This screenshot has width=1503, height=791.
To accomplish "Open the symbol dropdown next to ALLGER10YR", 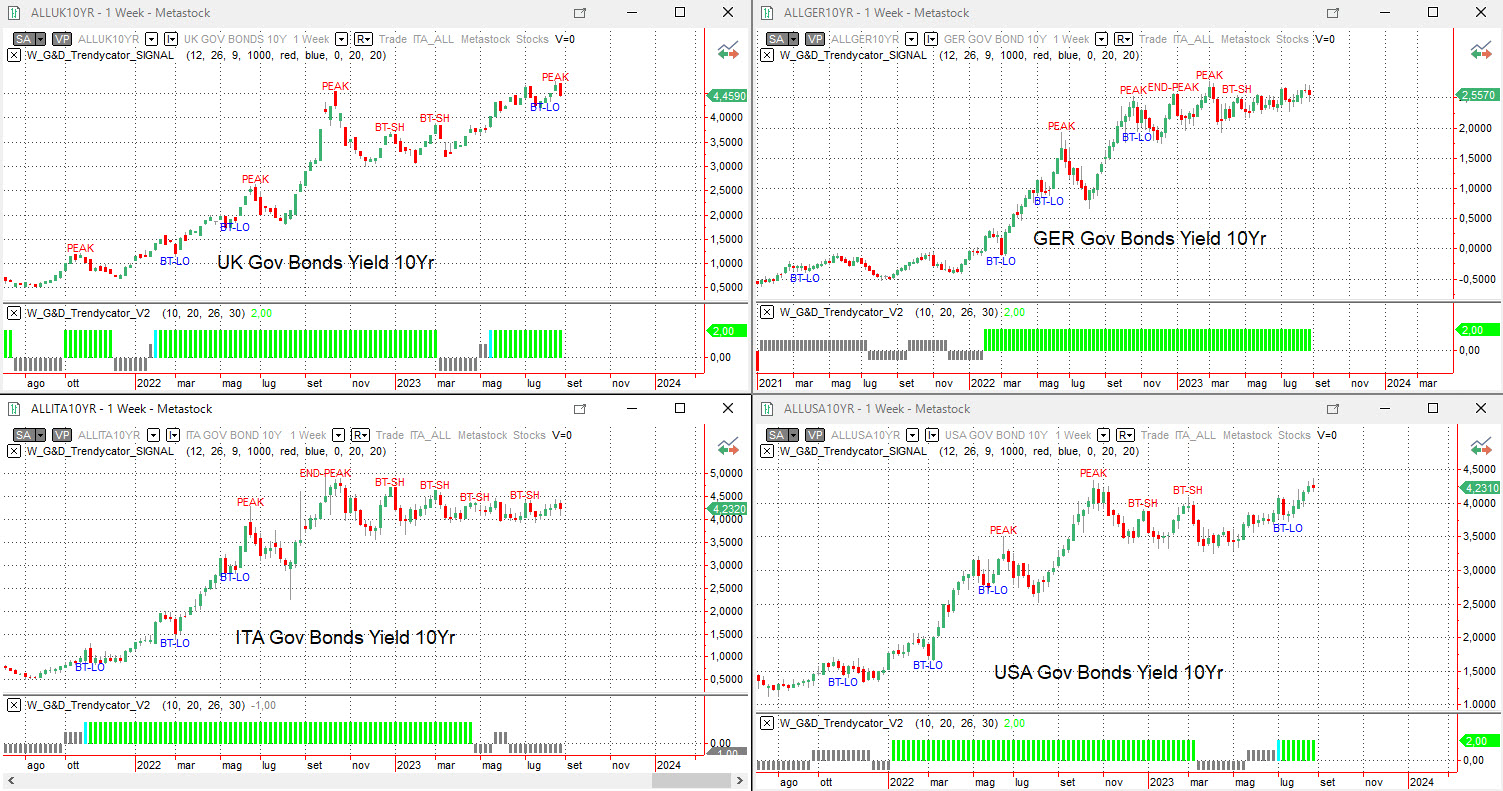I will tap(912, 39).
